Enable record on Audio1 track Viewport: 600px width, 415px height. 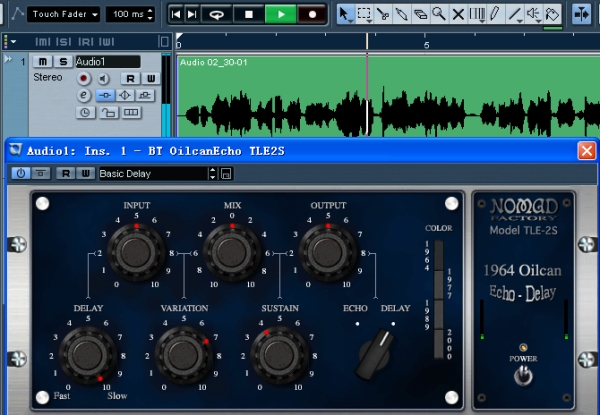click(x=83, y=78)
